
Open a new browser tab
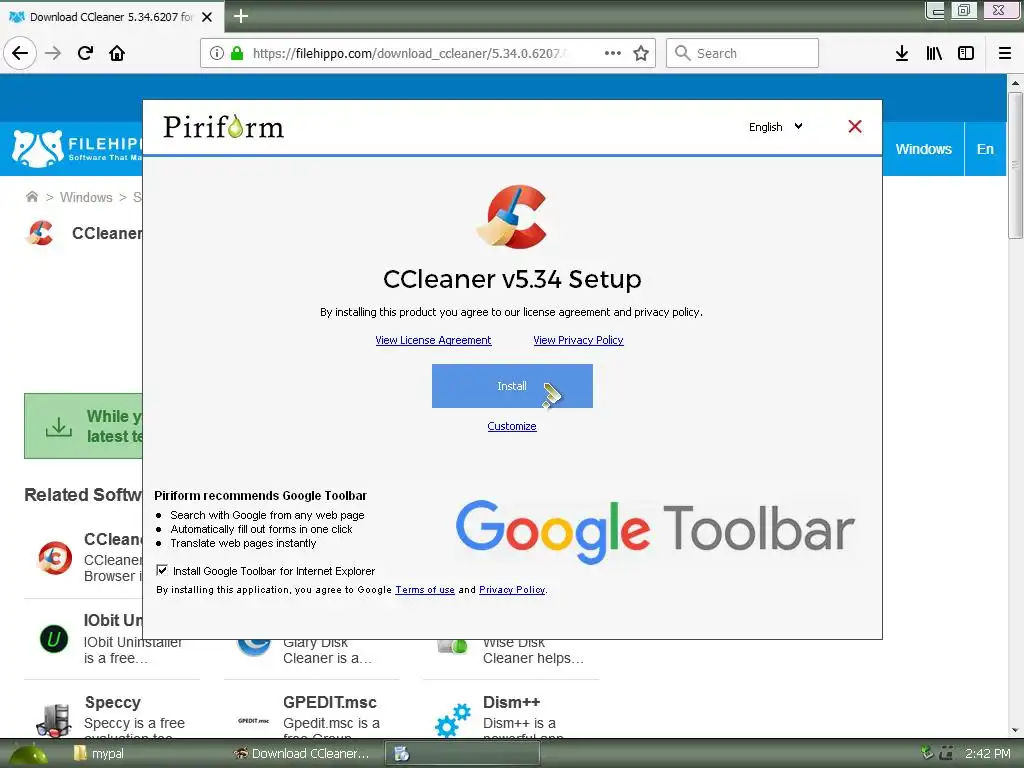240,16
